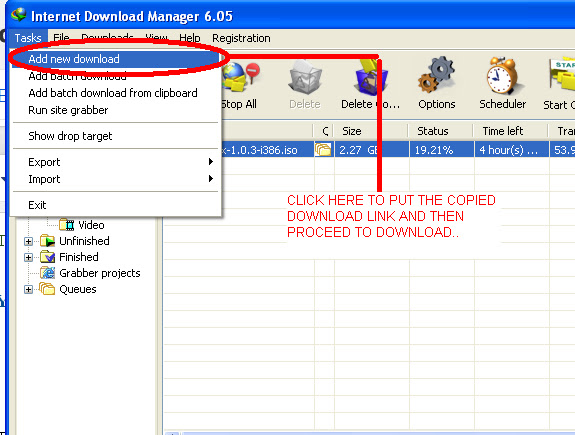This screenshot has width=575, height=435.
Task: Click the 2.27 GB size cell
Action: [371, 150]
